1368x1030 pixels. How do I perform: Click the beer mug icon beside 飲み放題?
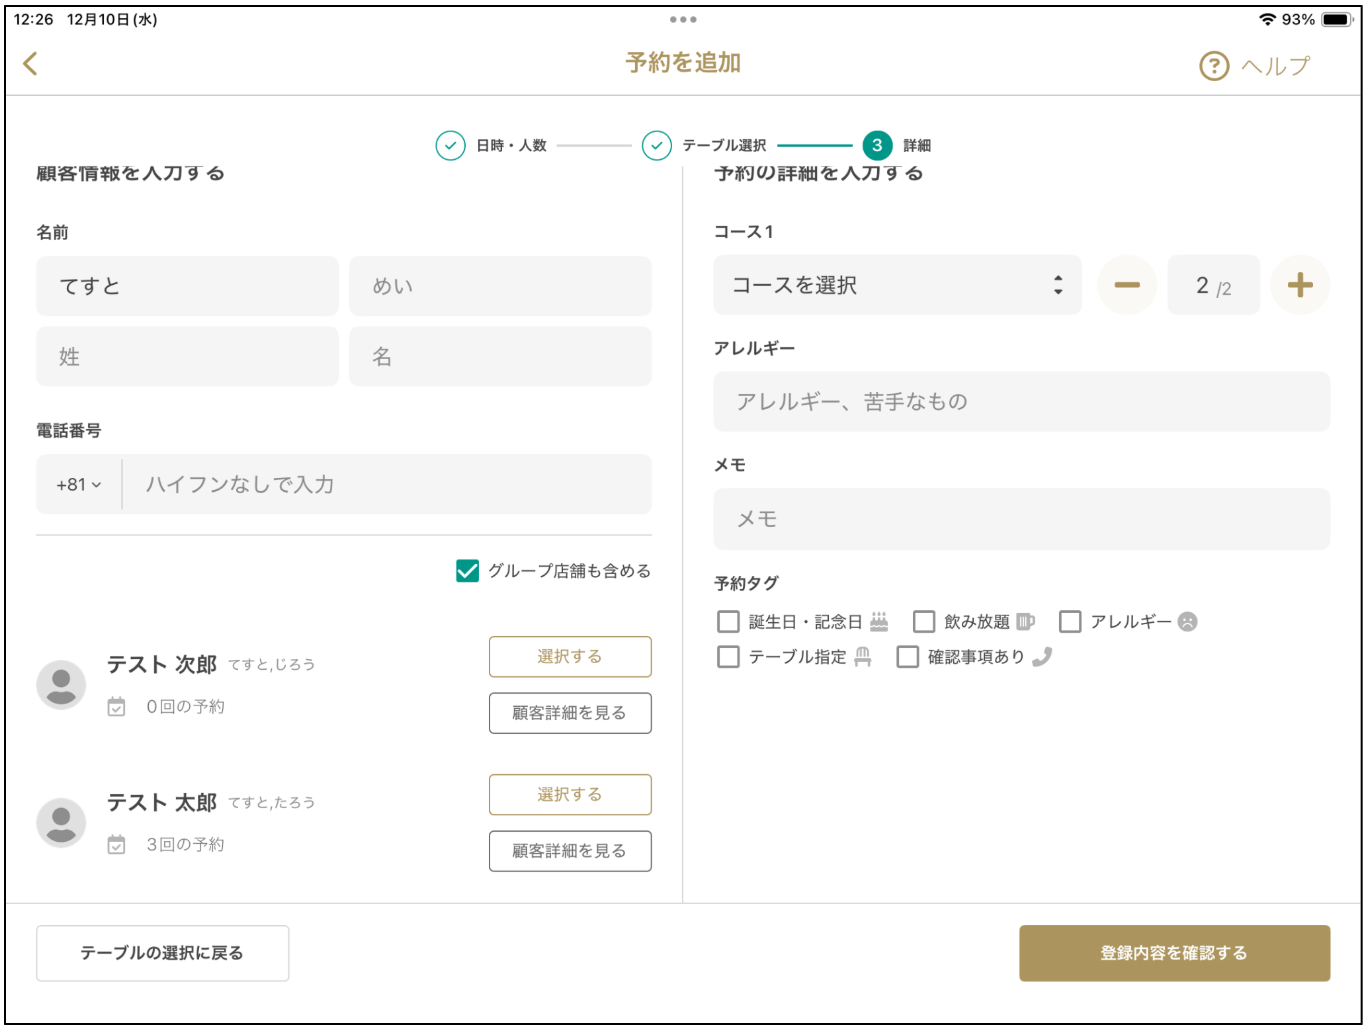tap(1023, 621)
